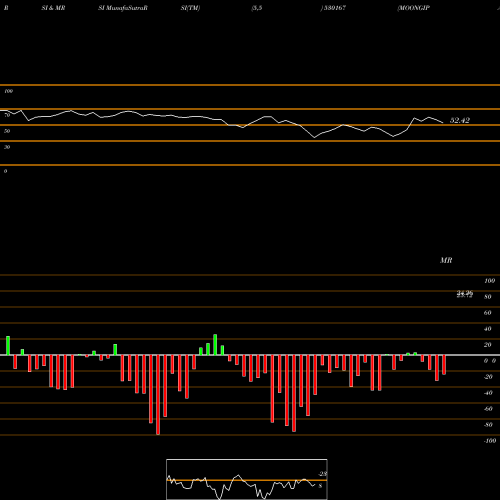Click the RSI value 52.42 label
This screenshot has height=500, width=500.
(460, 121)
